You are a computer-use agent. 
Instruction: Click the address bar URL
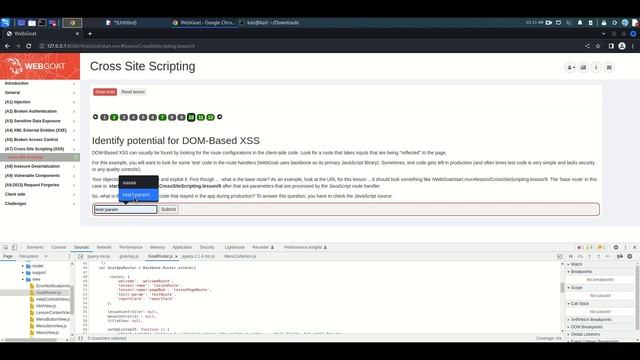point(121,46)
